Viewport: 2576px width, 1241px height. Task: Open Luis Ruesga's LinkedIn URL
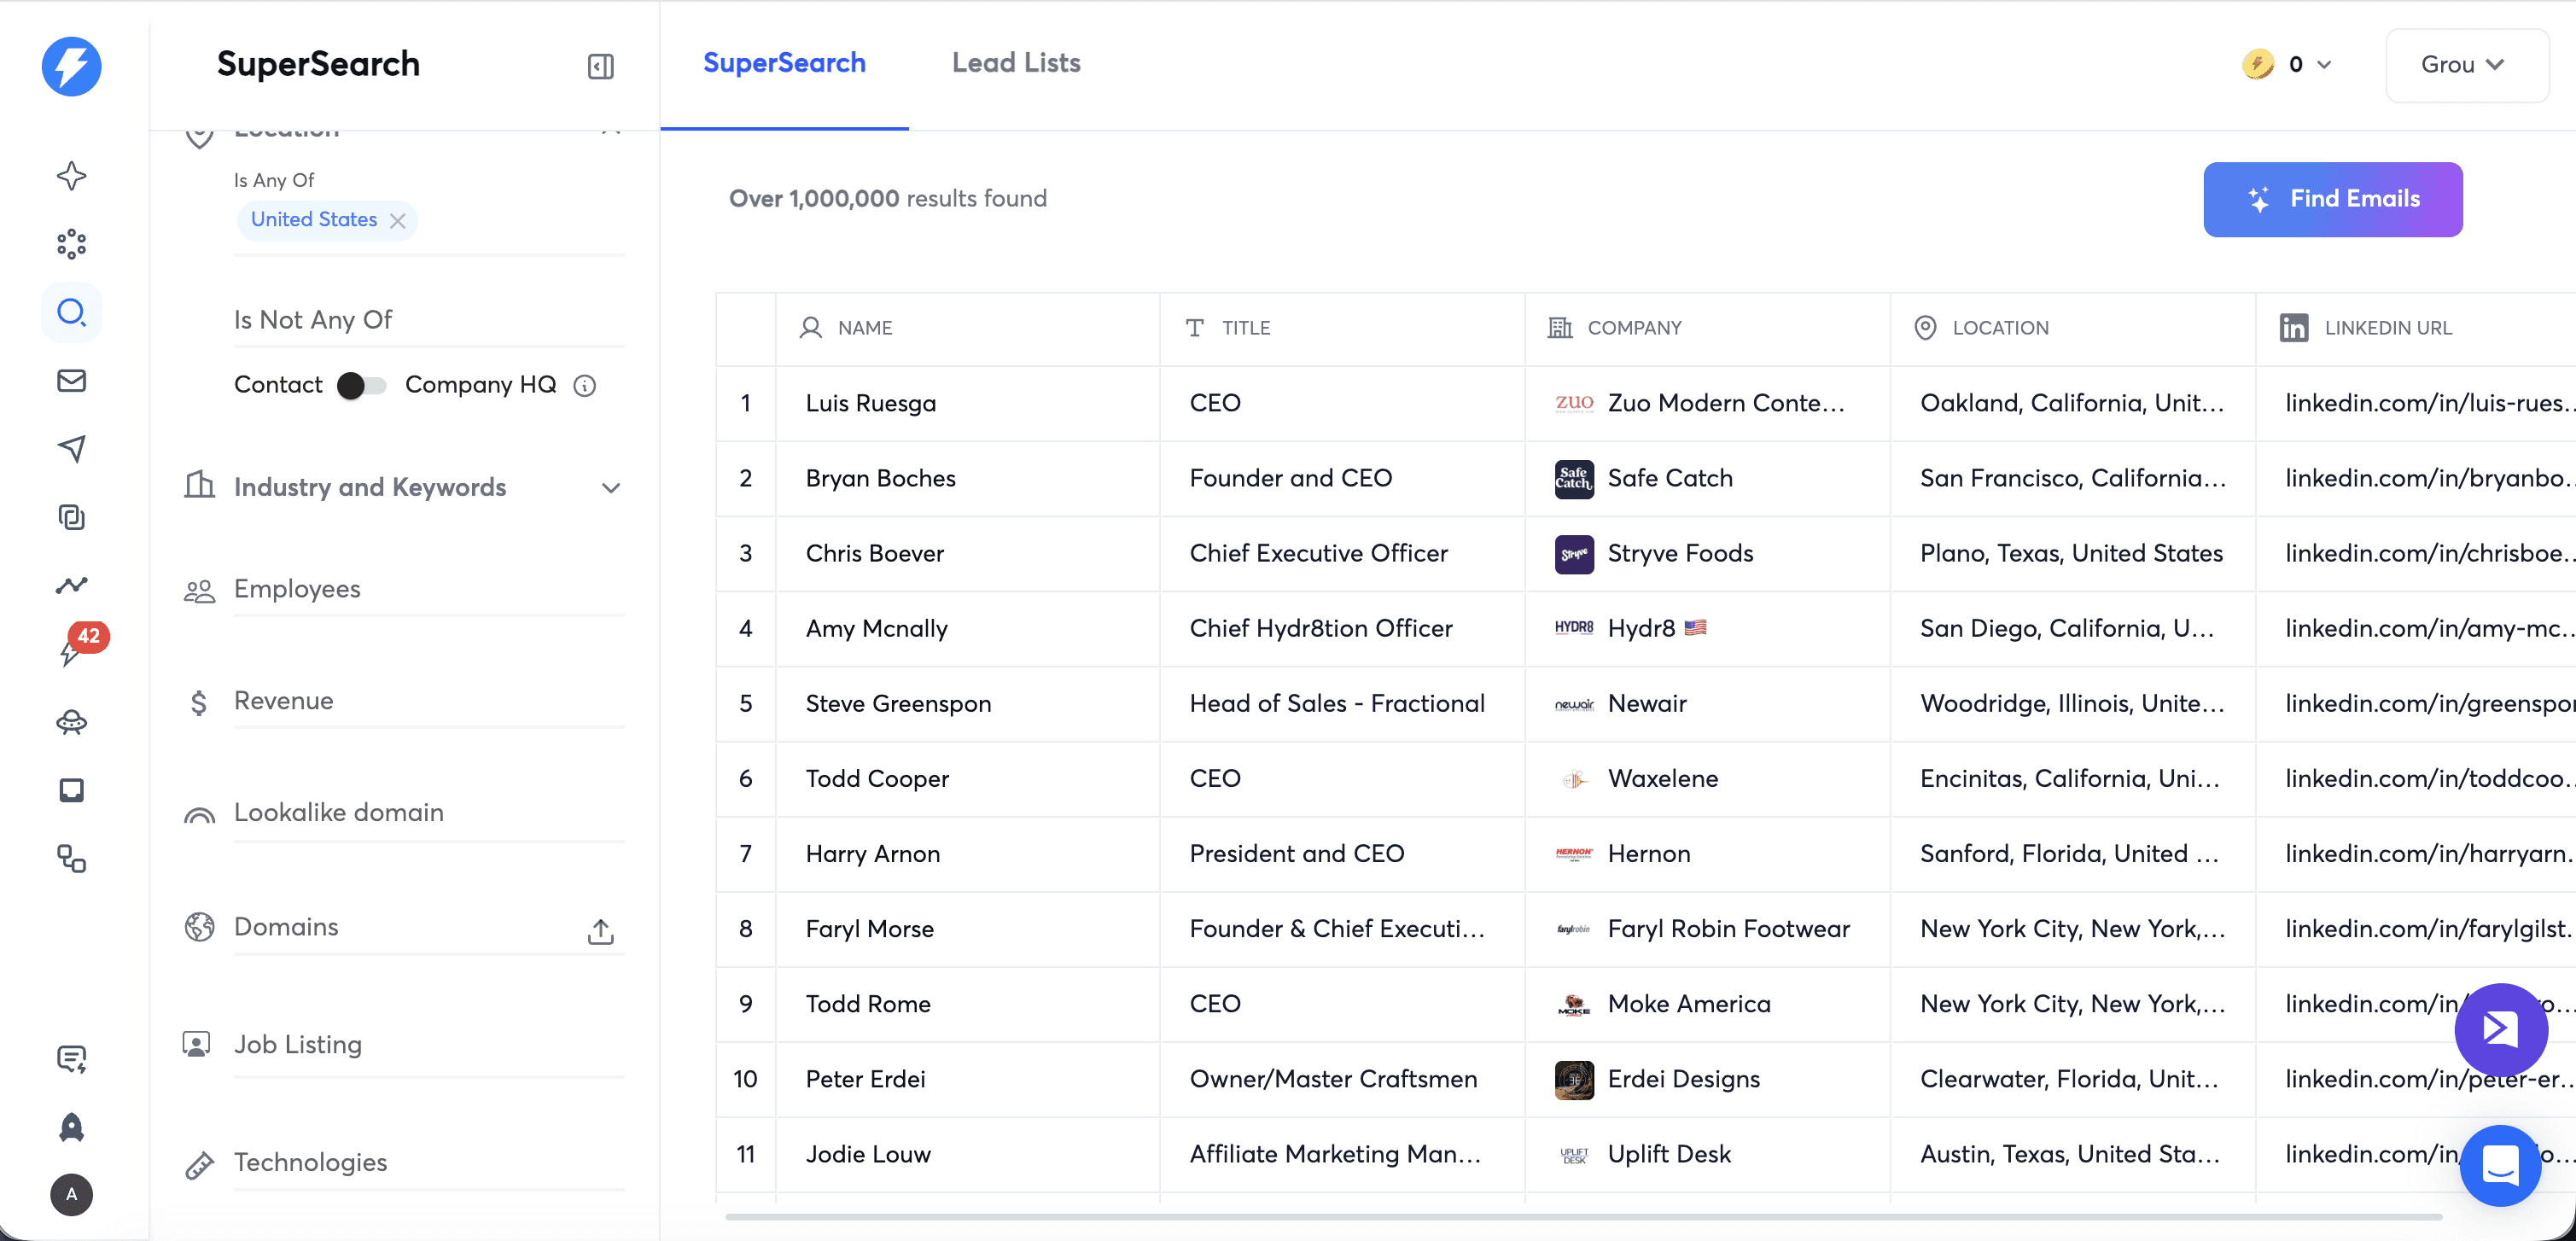click(2428, 403)
